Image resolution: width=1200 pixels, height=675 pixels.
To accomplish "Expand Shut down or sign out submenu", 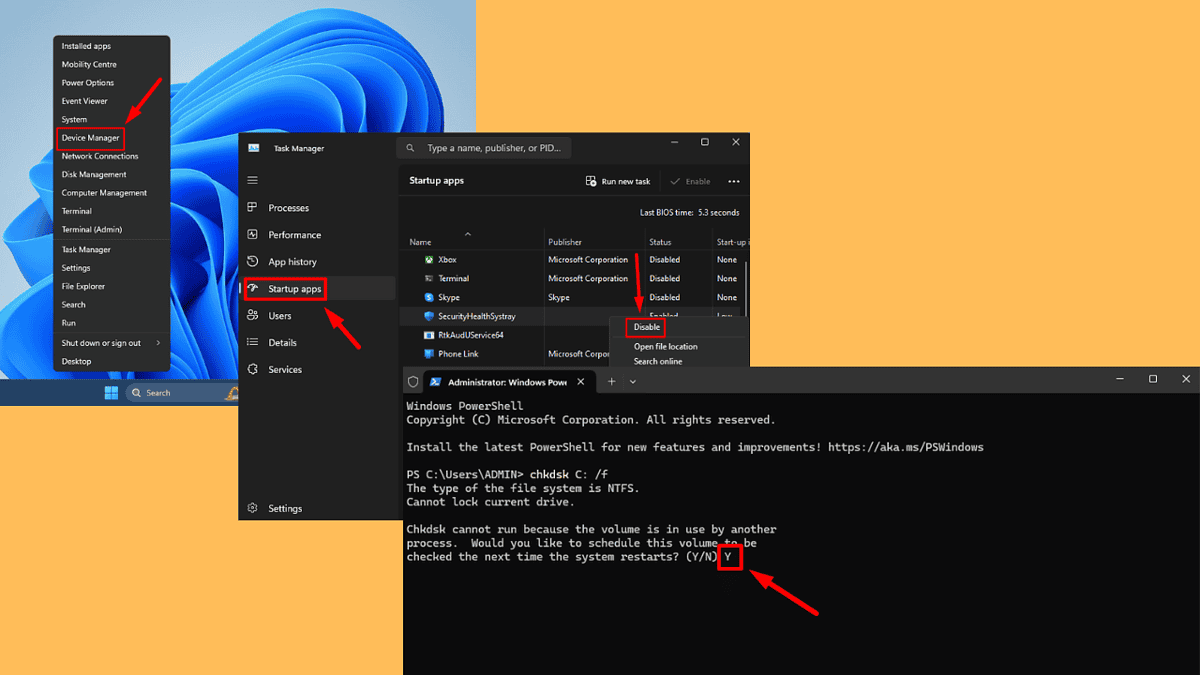I will (102, 343).
